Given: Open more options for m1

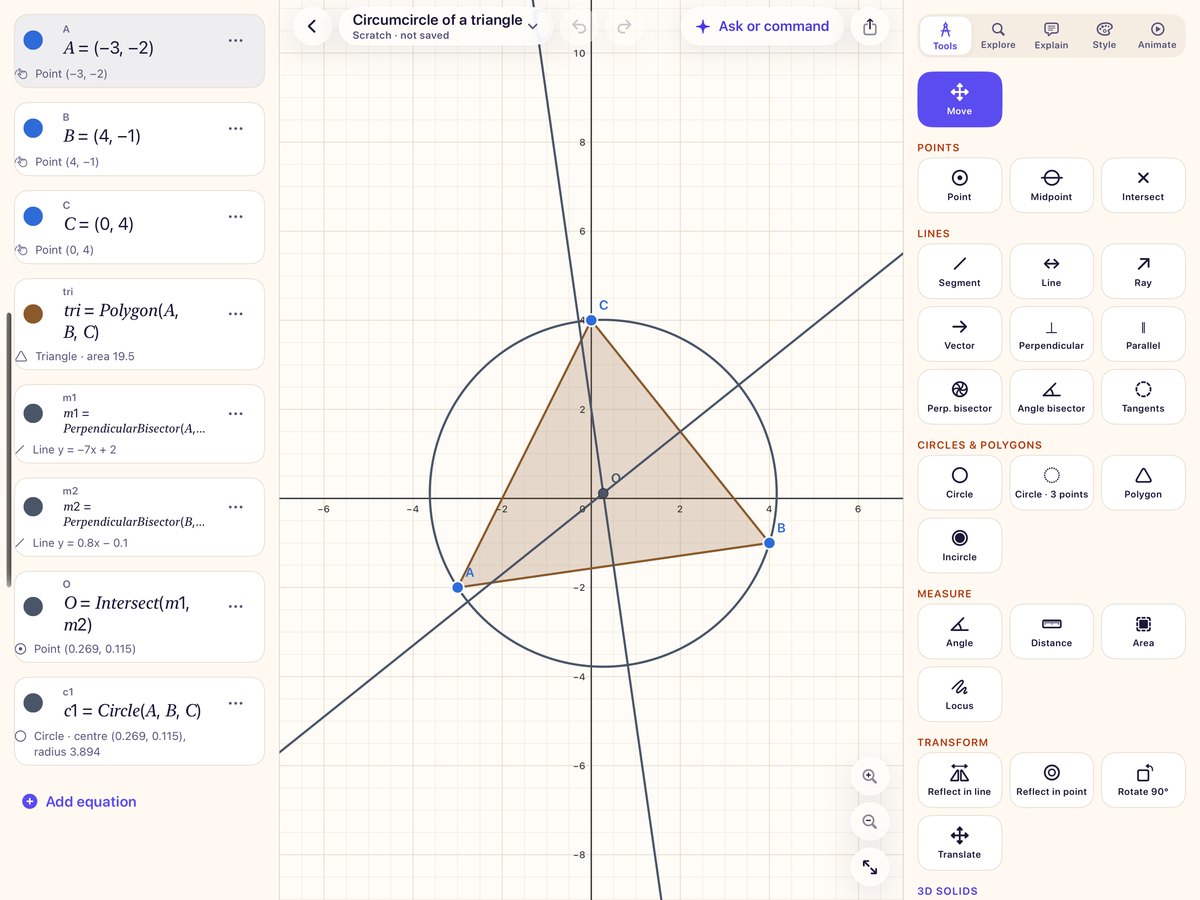Looking at the screenshot, I should coord(236,413).
